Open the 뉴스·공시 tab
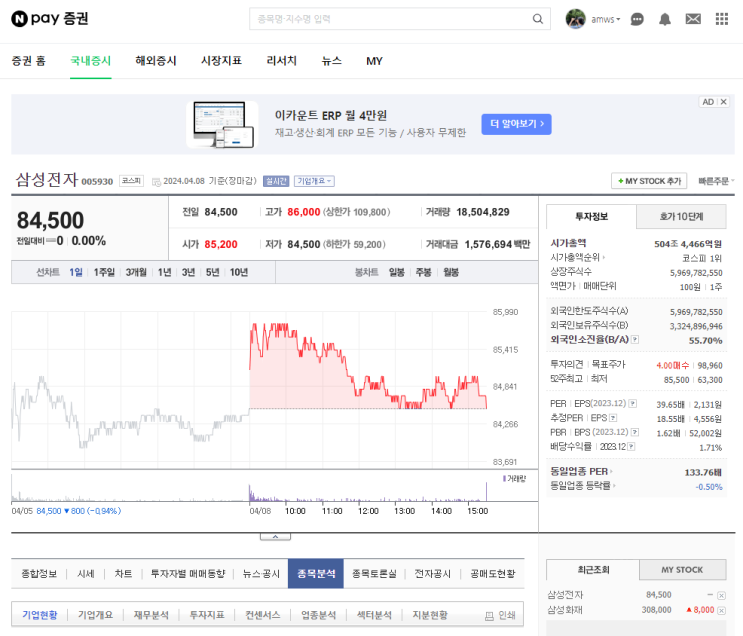The image size is (743, 636). [x=261, y=574]
